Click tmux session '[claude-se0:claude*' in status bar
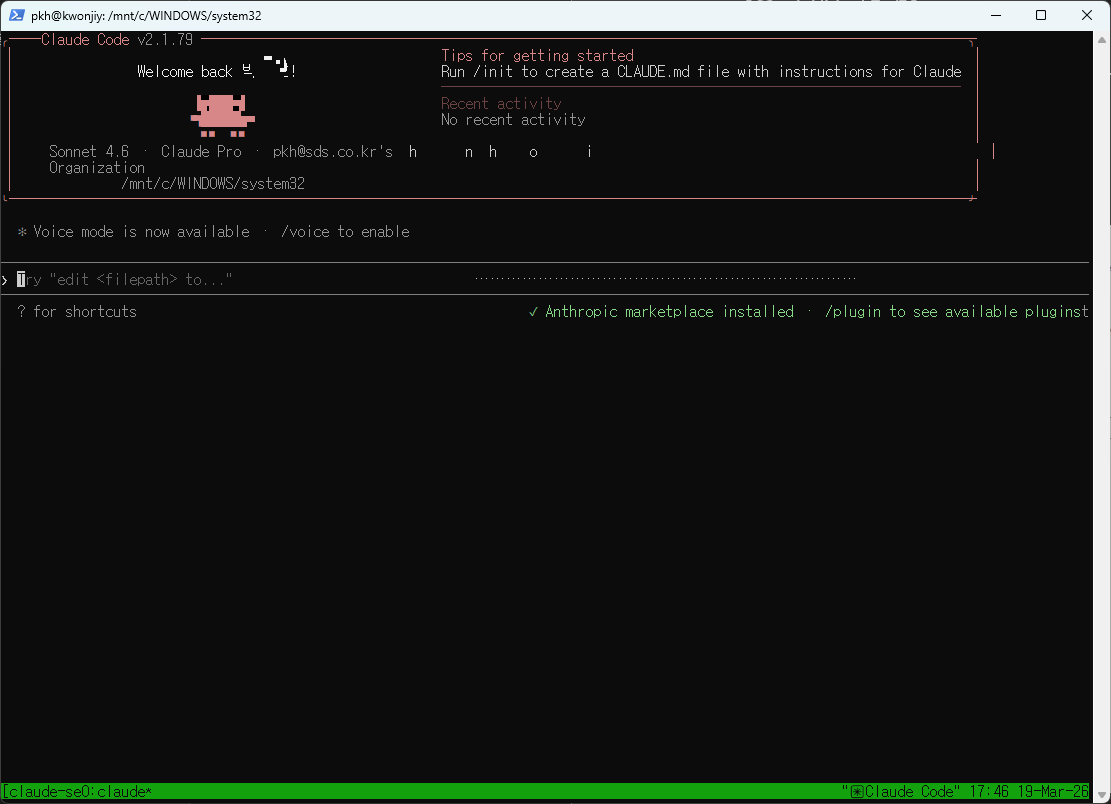 pyautogui.click(x=77, y=791)
